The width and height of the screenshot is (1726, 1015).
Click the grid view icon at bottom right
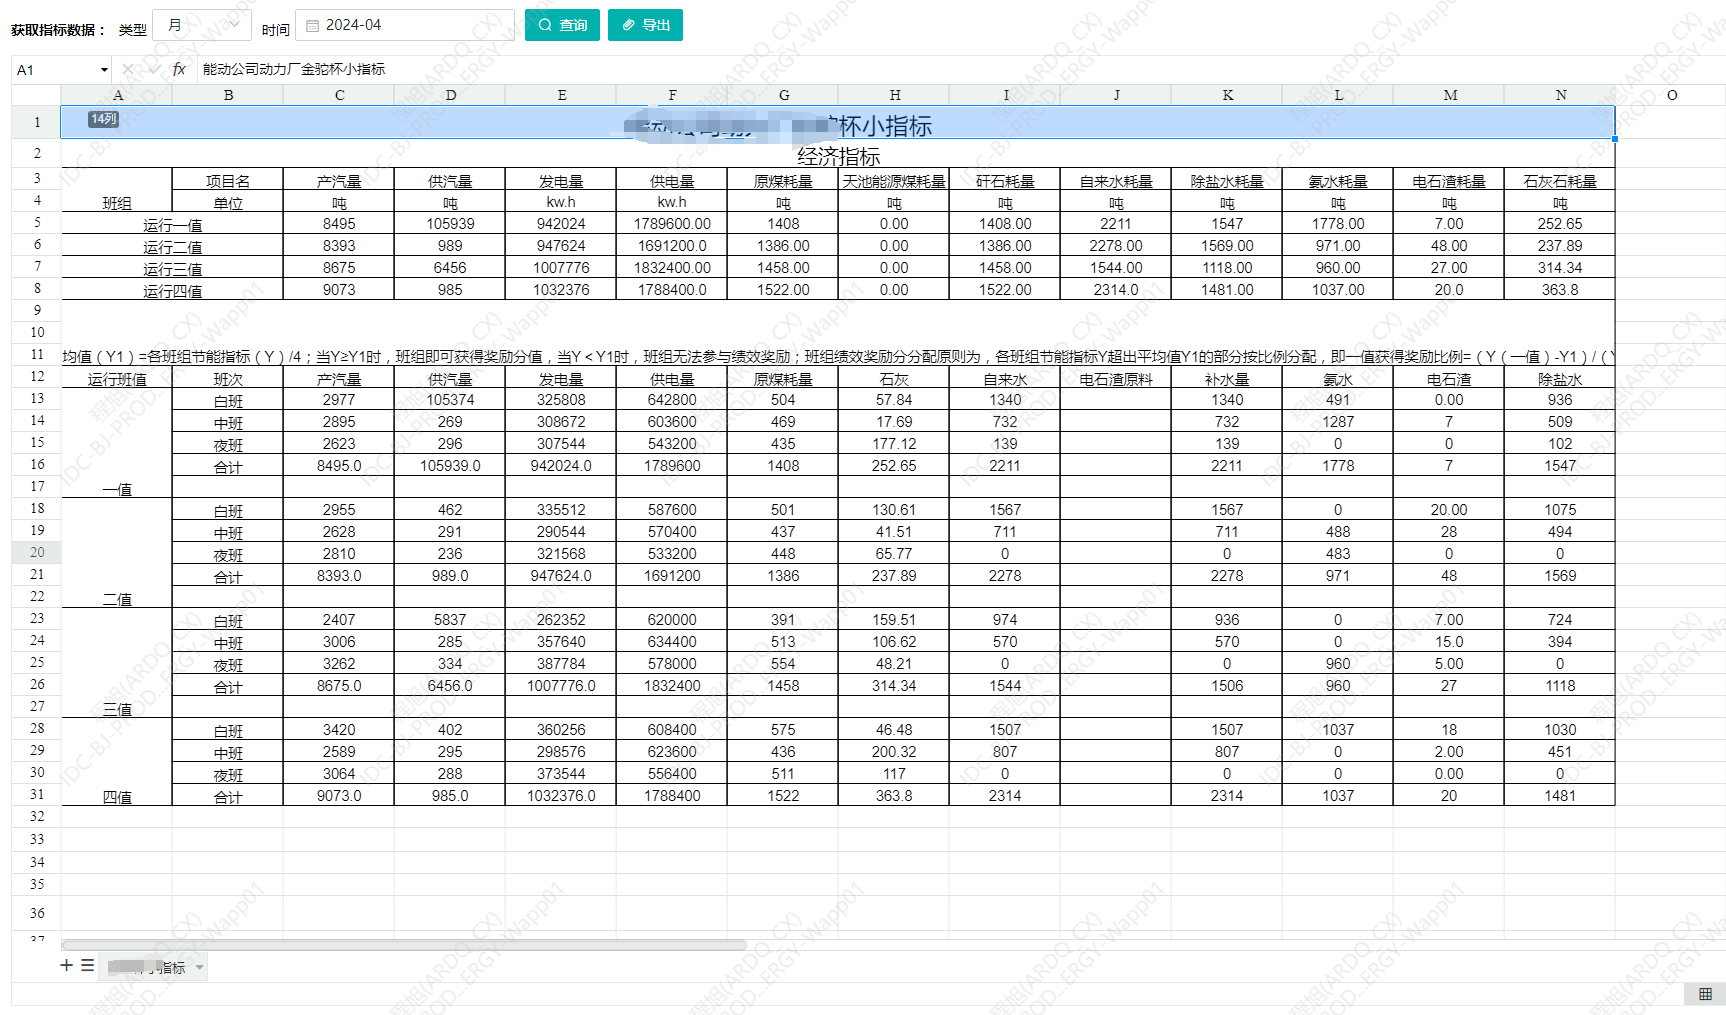click(x=1705, y=994)
